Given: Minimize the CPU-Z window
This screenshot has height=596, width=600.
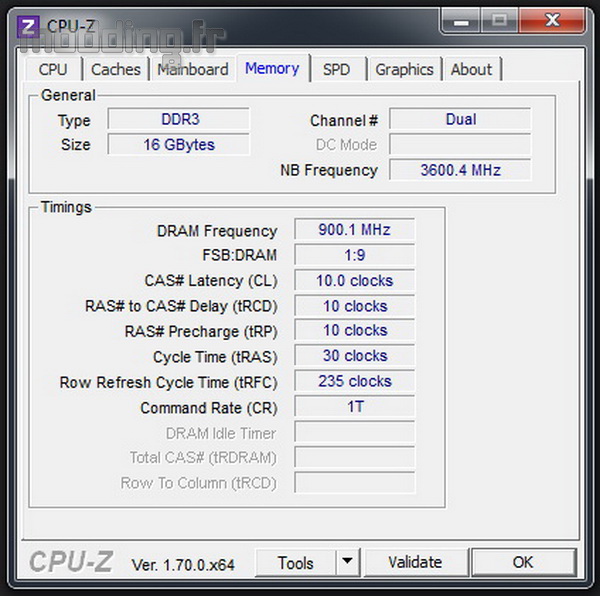Looking at the screenshot, I should [461, 22].
